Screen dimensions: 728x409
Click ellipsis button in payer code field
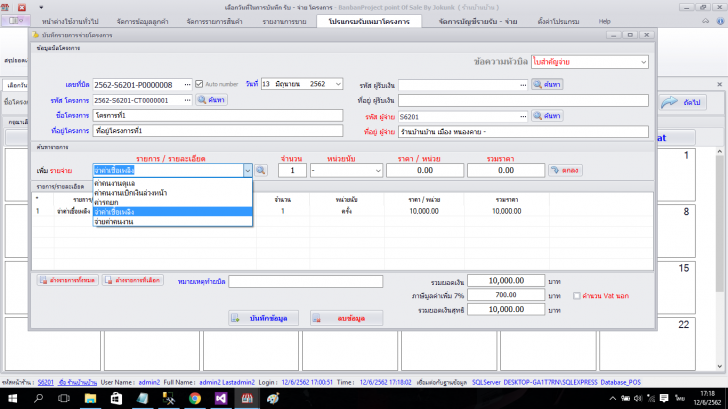point(523,117)
